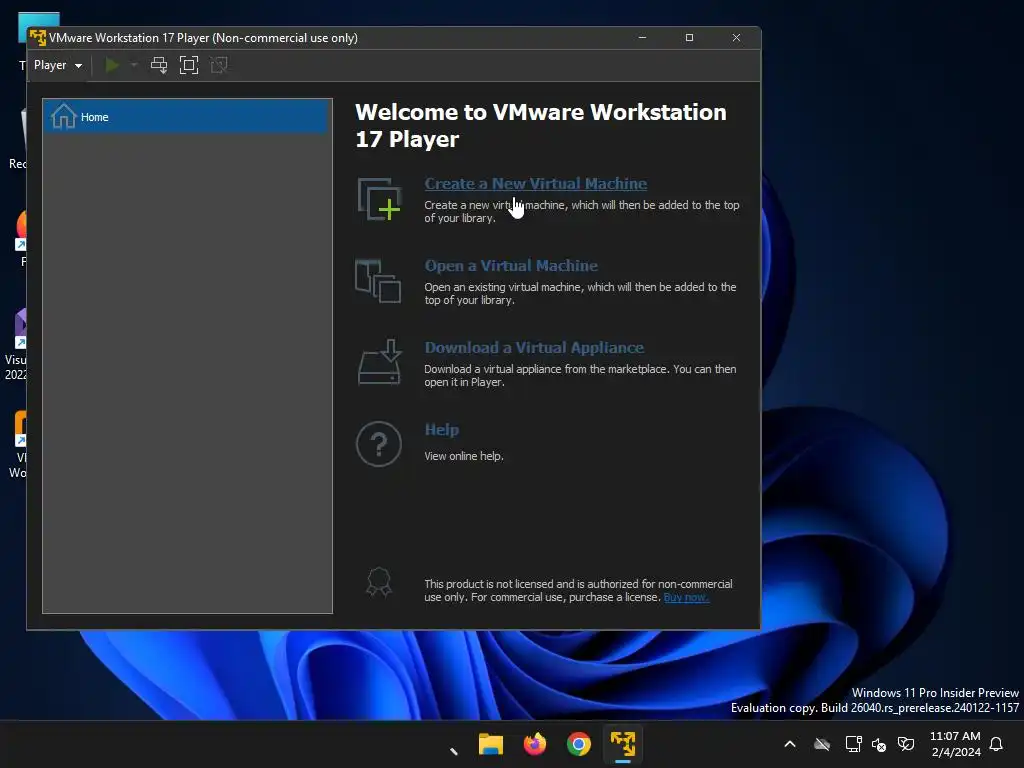Select Home in the library sidebar
The width and height of the screenshot is (1024, 768).
(x=187, y=117)
